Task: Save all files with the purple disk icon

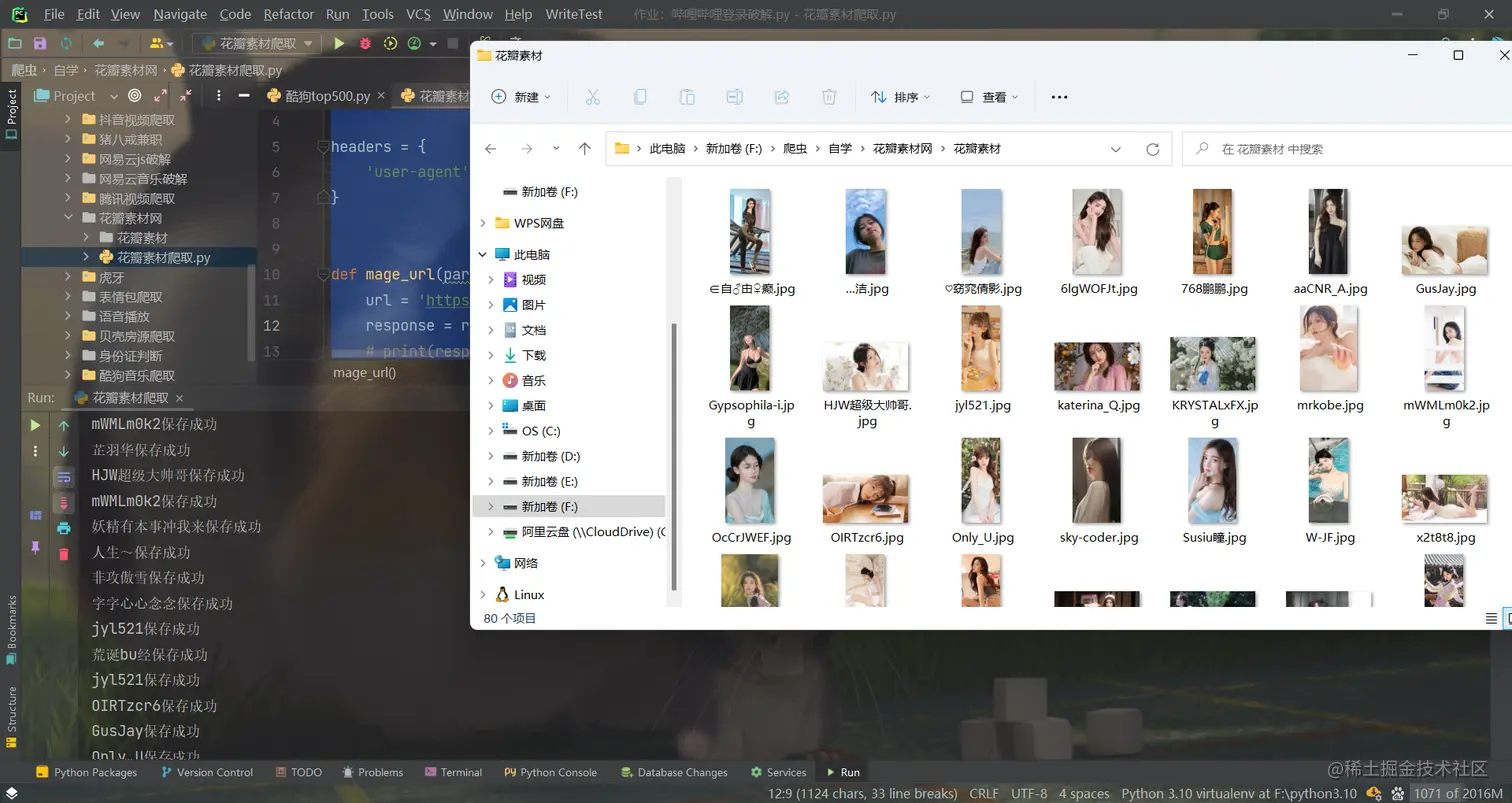Action: point(40,43)
